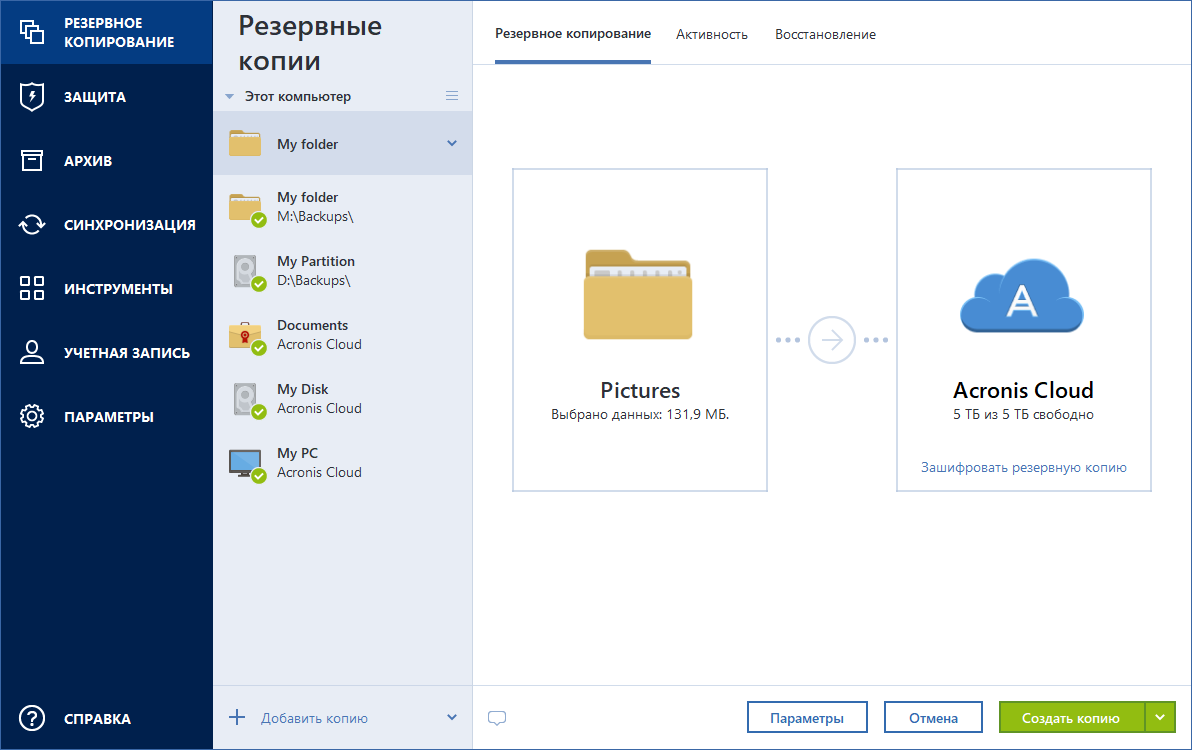Click the Зашифровать резервную копию link

(1023, 467)
